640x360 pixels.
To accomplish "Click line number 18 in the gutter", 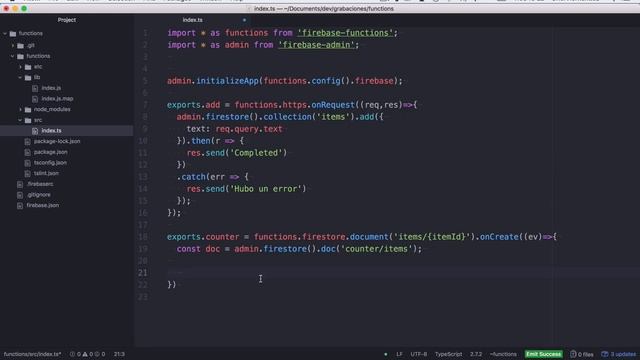I will coord(142,237).
